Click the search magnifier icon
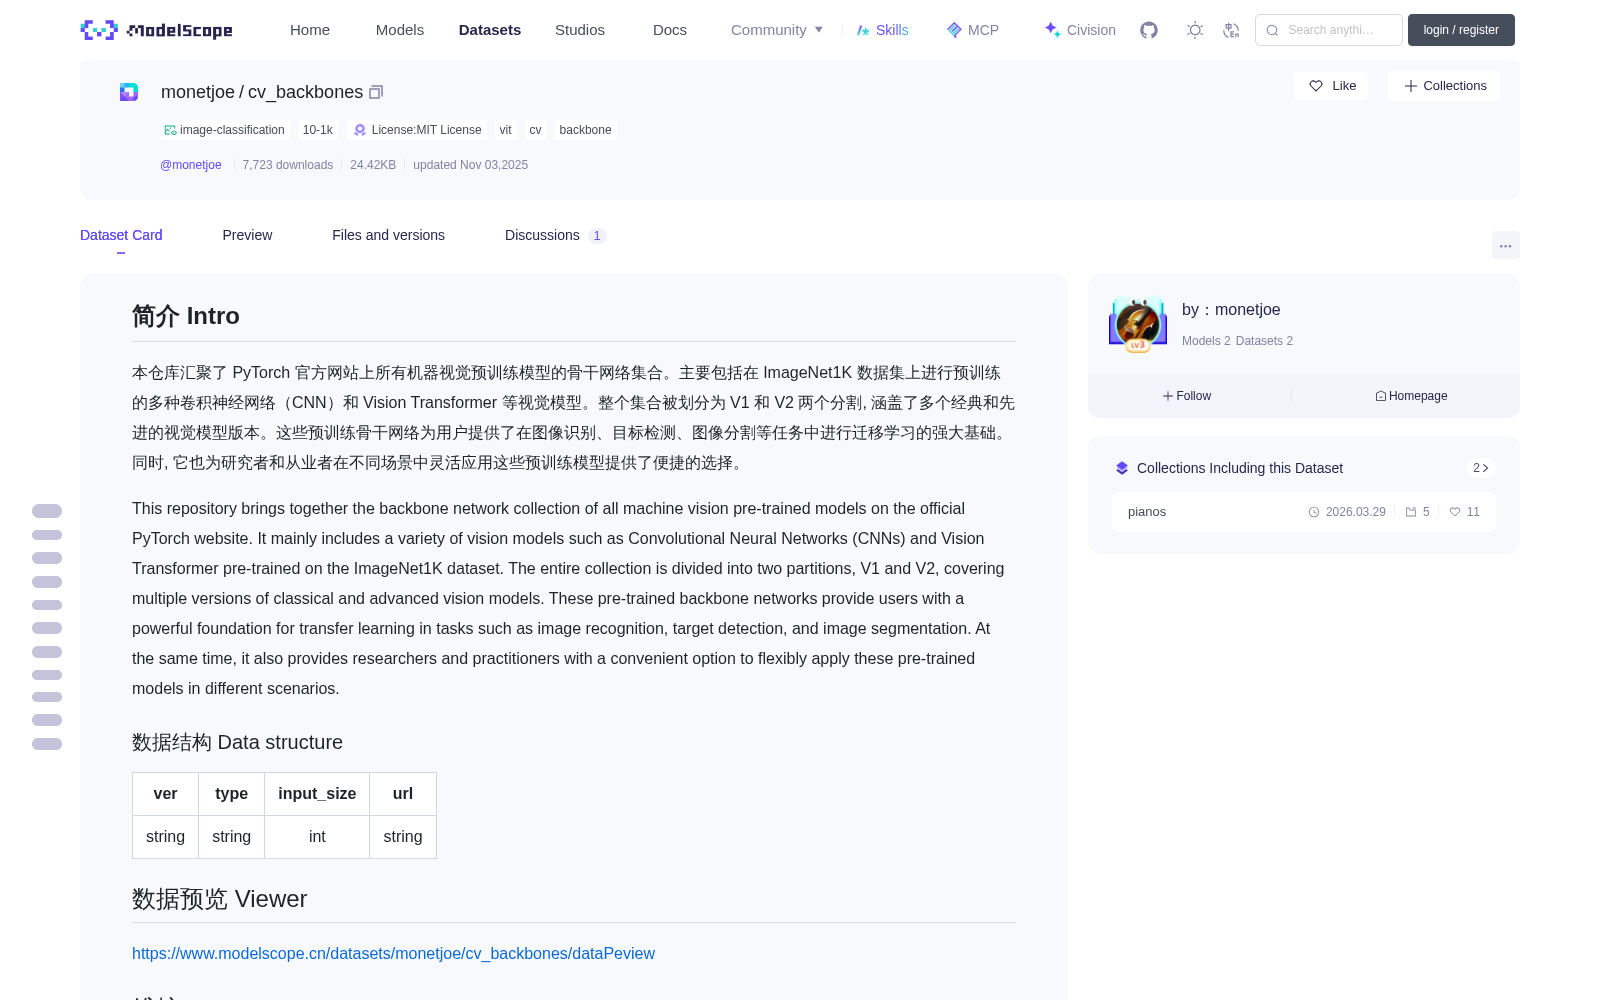 [x=1272, y=30]
